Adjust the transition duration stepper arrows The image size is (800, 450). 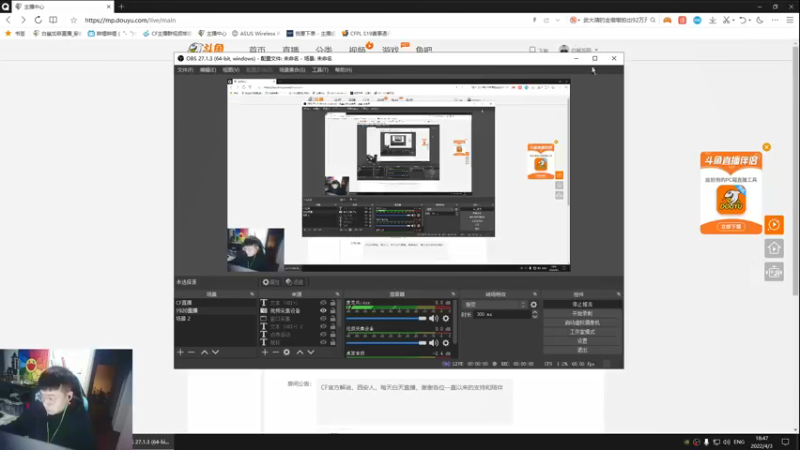click(x=535, y=314)
